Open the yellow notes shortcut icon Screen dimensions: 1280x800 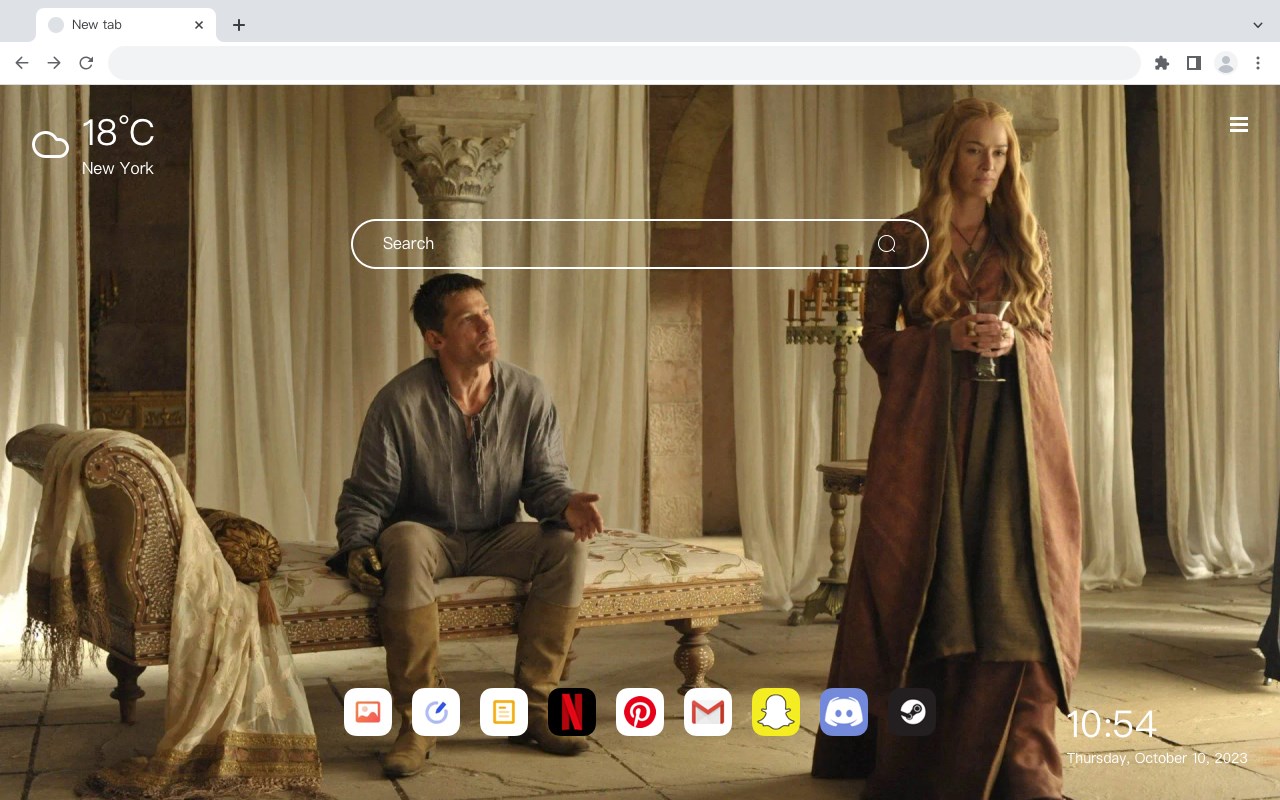click(504, 712)
